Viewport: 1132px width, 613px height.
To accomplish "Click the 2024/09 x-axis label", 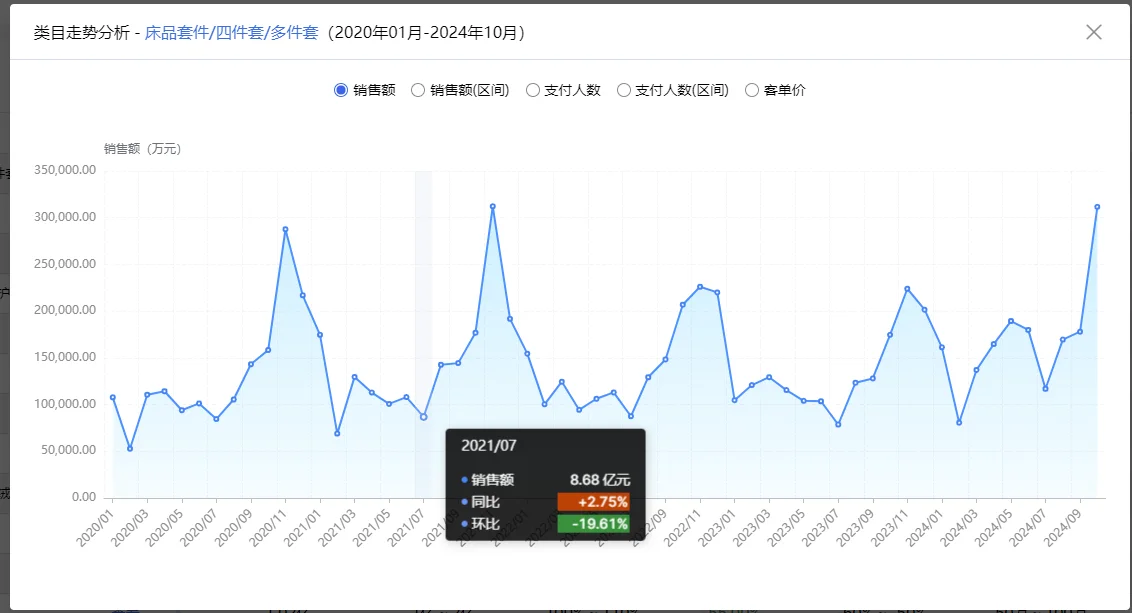I will pos(1063,528).
